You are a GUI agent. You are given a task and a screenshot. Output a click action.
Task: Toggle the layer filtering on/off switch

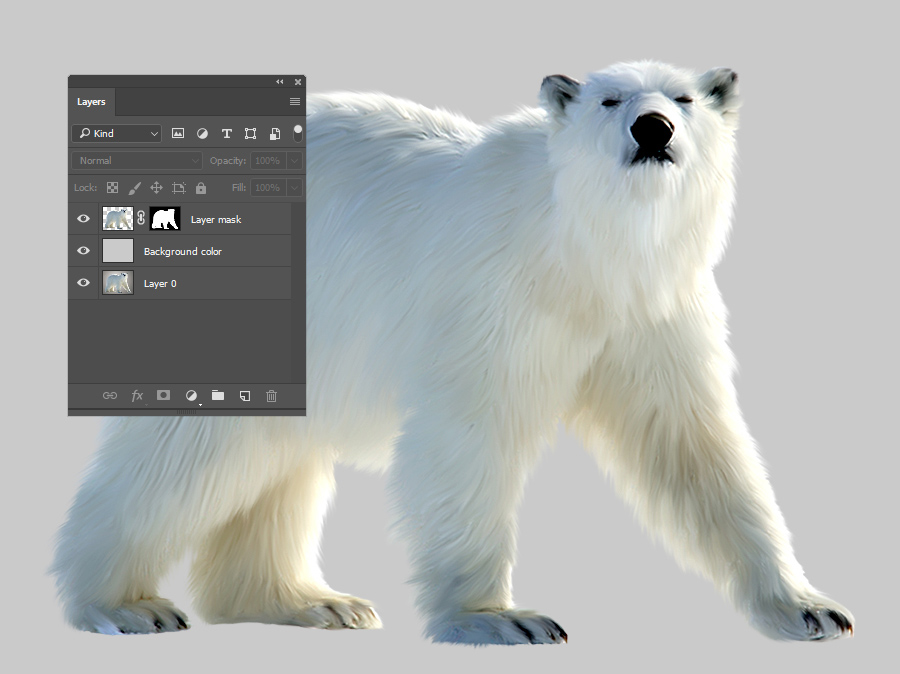[x=297, y=132]
